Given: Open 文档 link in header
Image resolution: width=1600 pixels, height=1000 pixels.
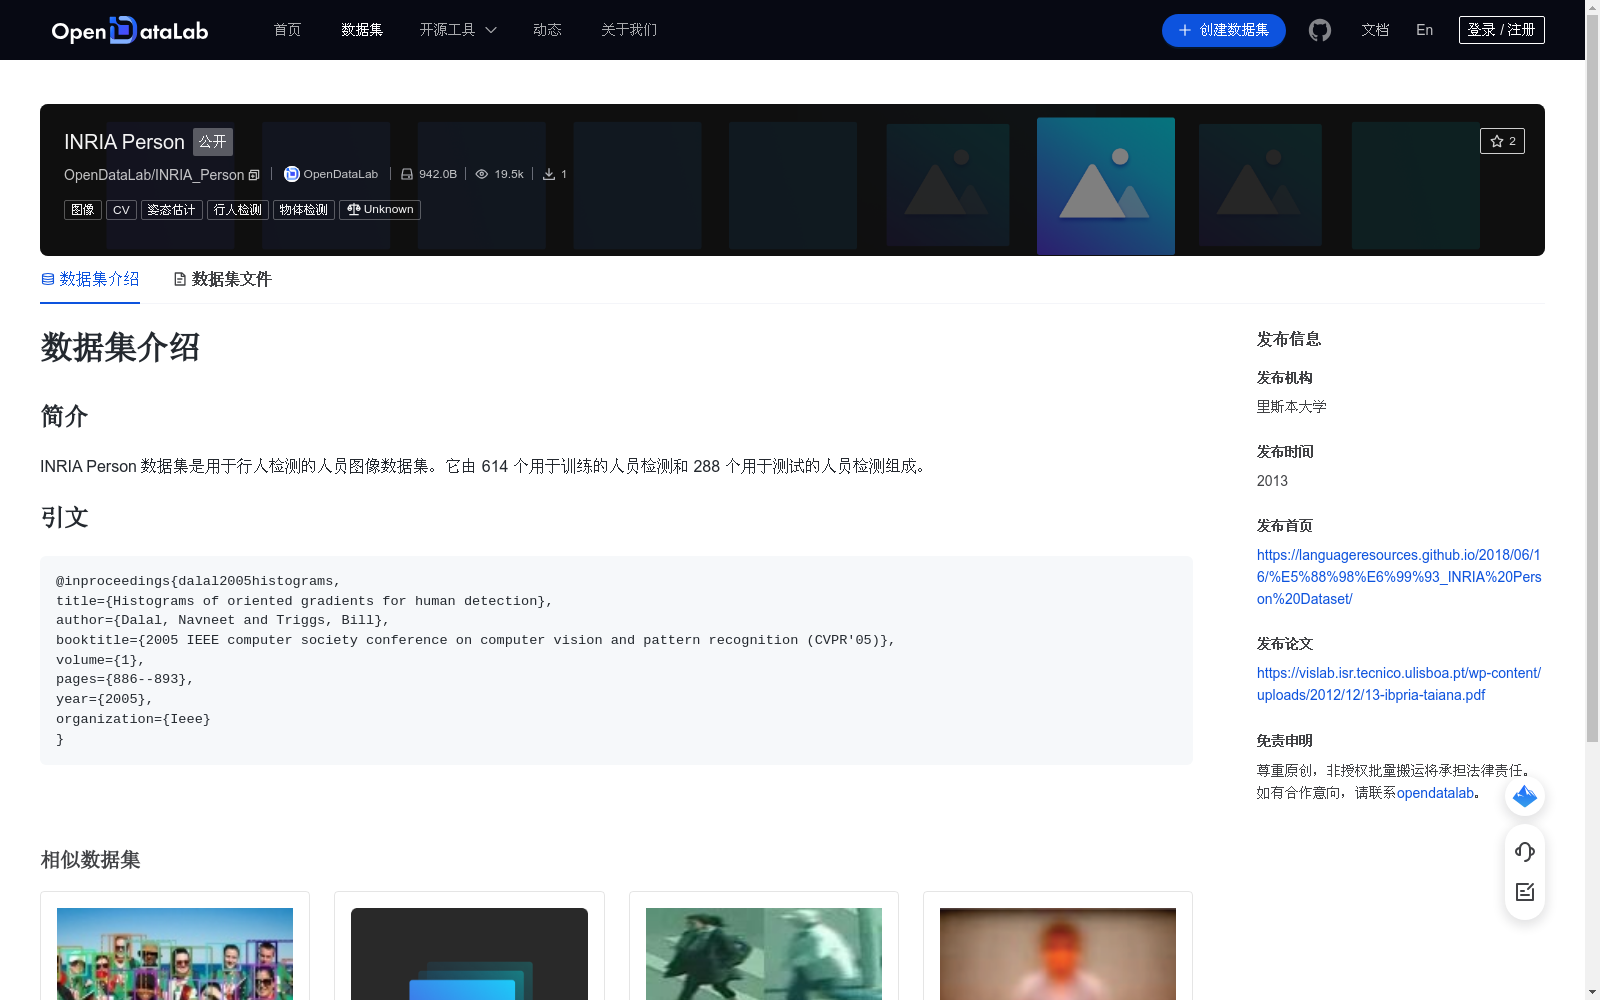Looking at the screenshot, I should (1375, 30).
